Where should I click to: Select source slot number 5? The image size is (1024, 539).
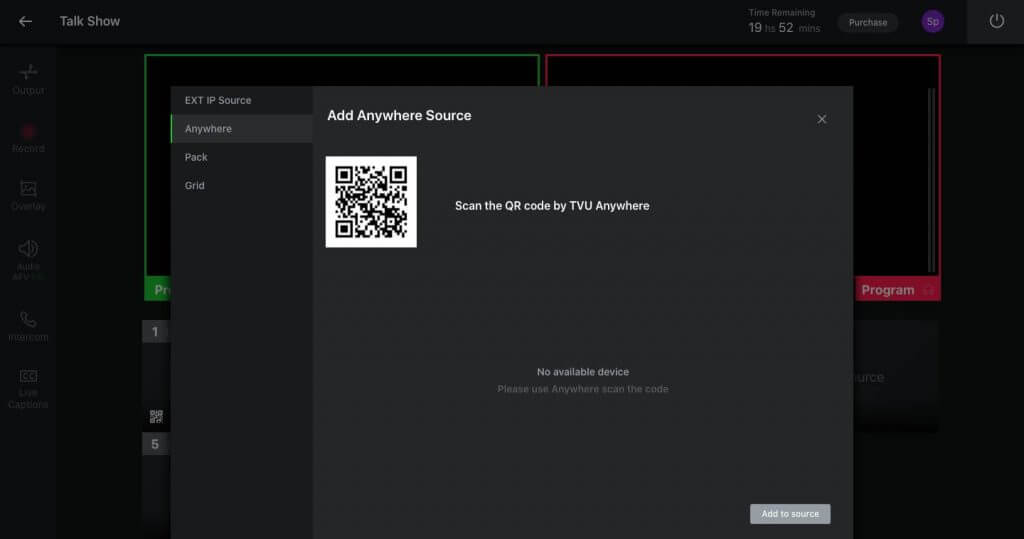(155, 444)
